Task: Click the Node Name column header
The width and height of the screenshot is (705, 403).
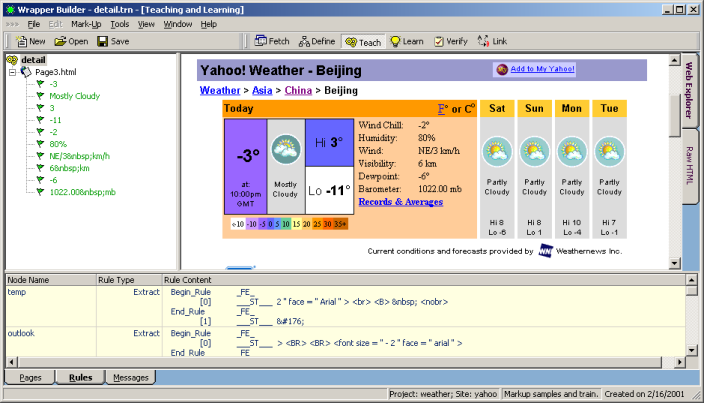Action: (x=51, y=280)
